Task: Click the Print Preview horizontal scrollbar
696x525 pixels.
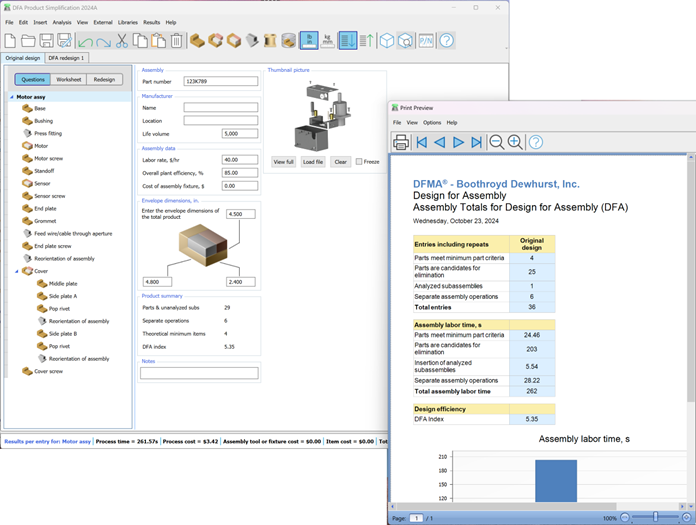Action: click(506, 506)
